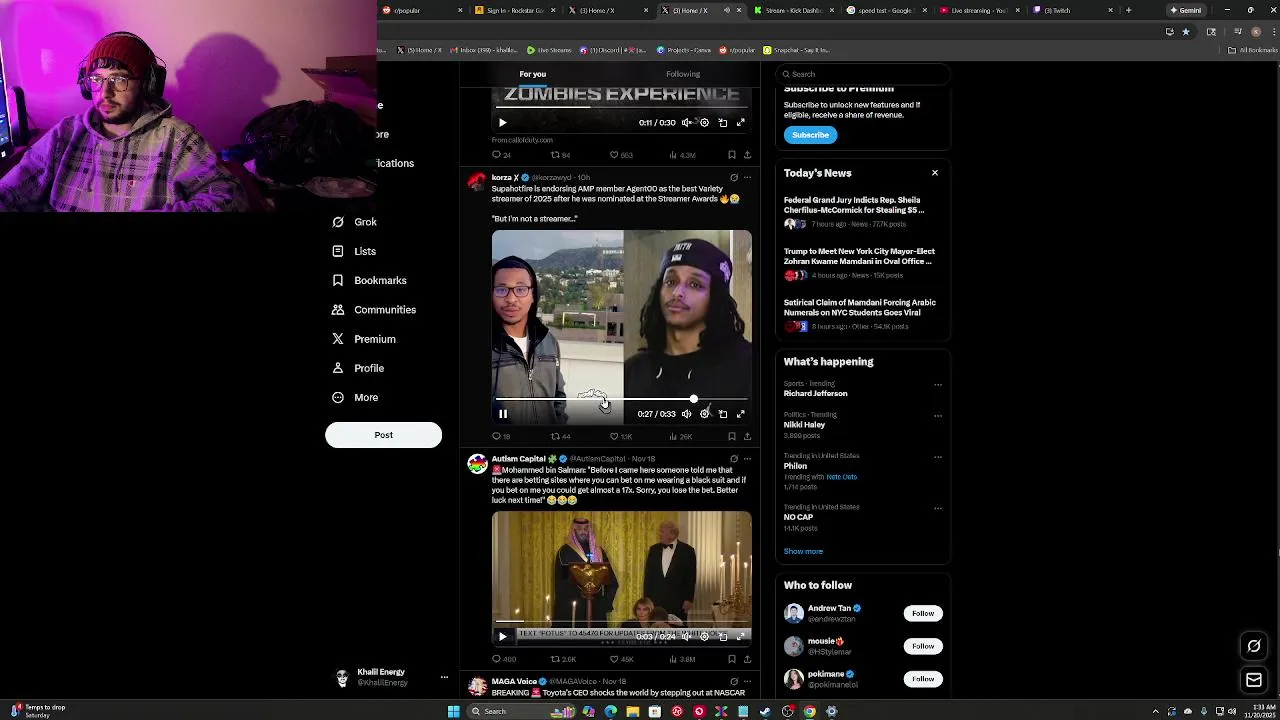Repost the Autism Capital post
The height and width of the screenshot is (720, 1280).
pos(555,659)
